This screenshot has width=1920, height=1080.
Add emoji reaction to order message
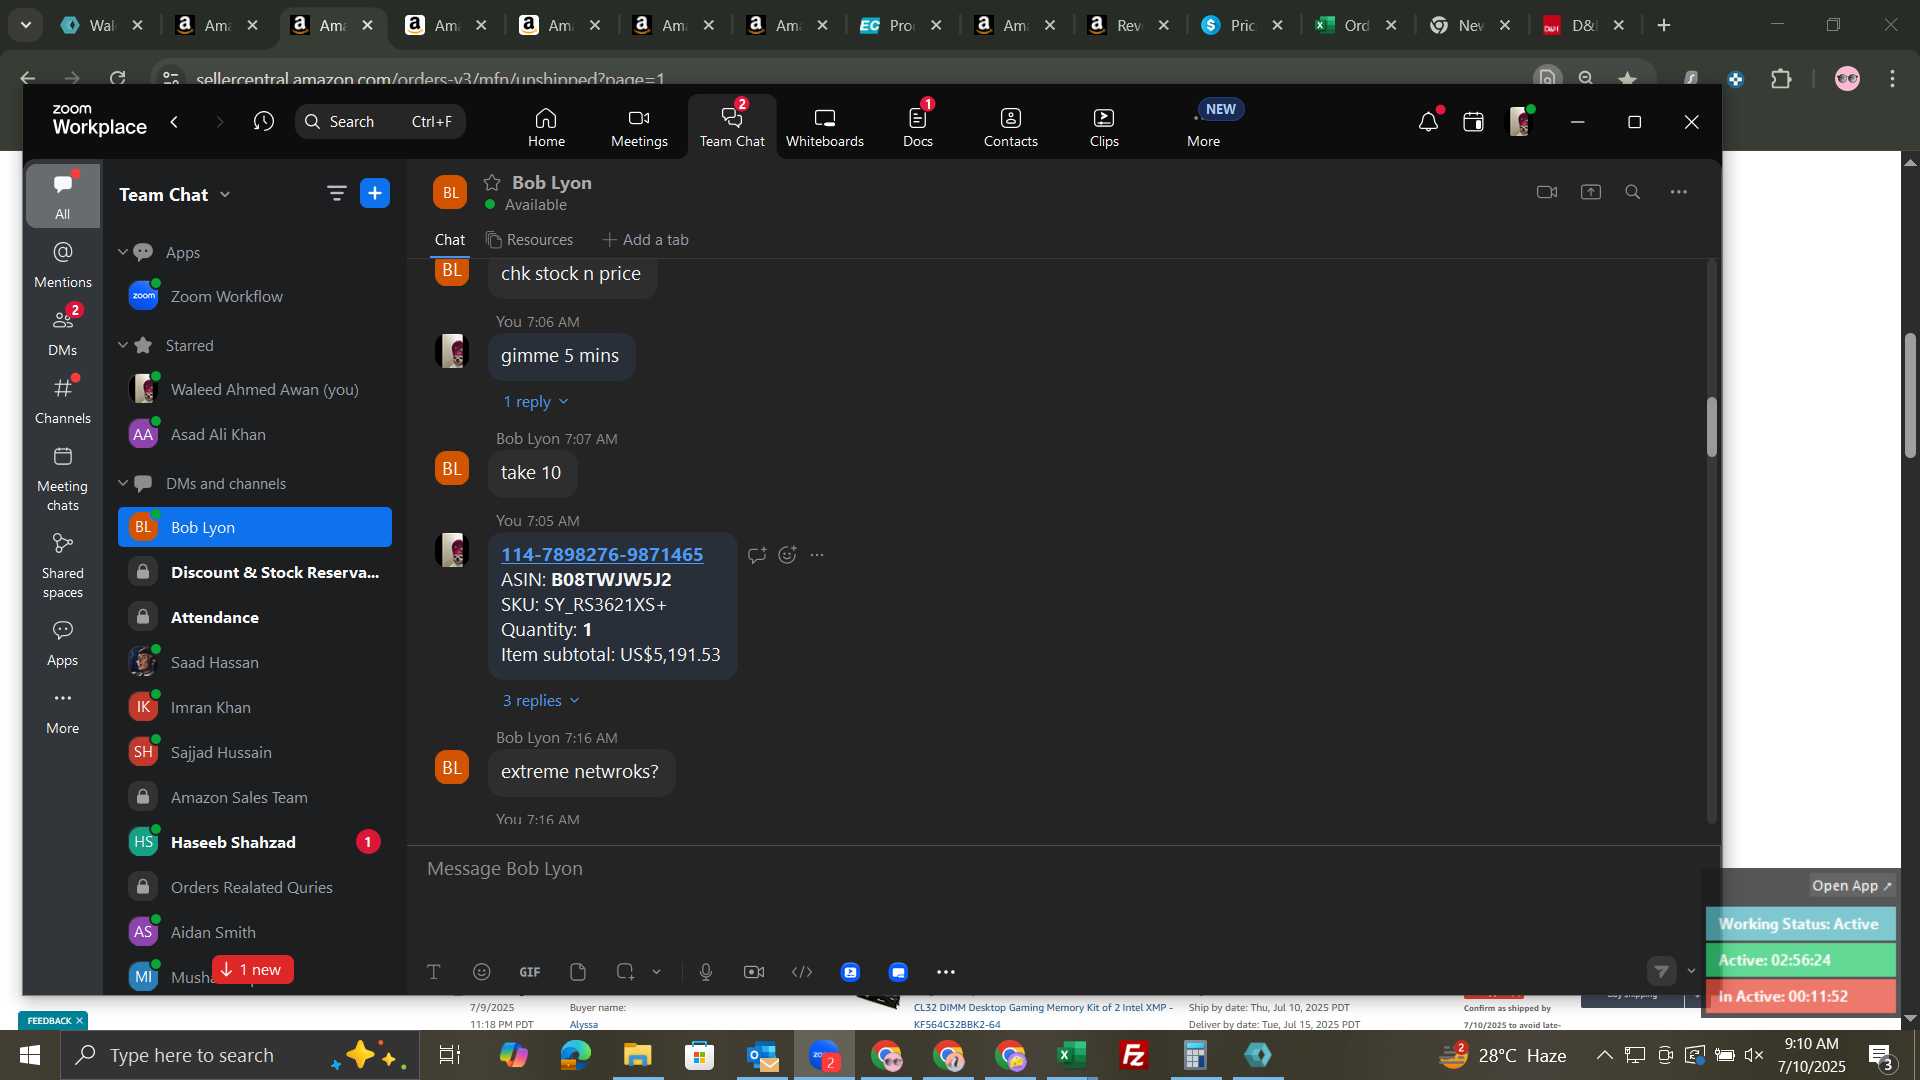(x=788, y=555)
